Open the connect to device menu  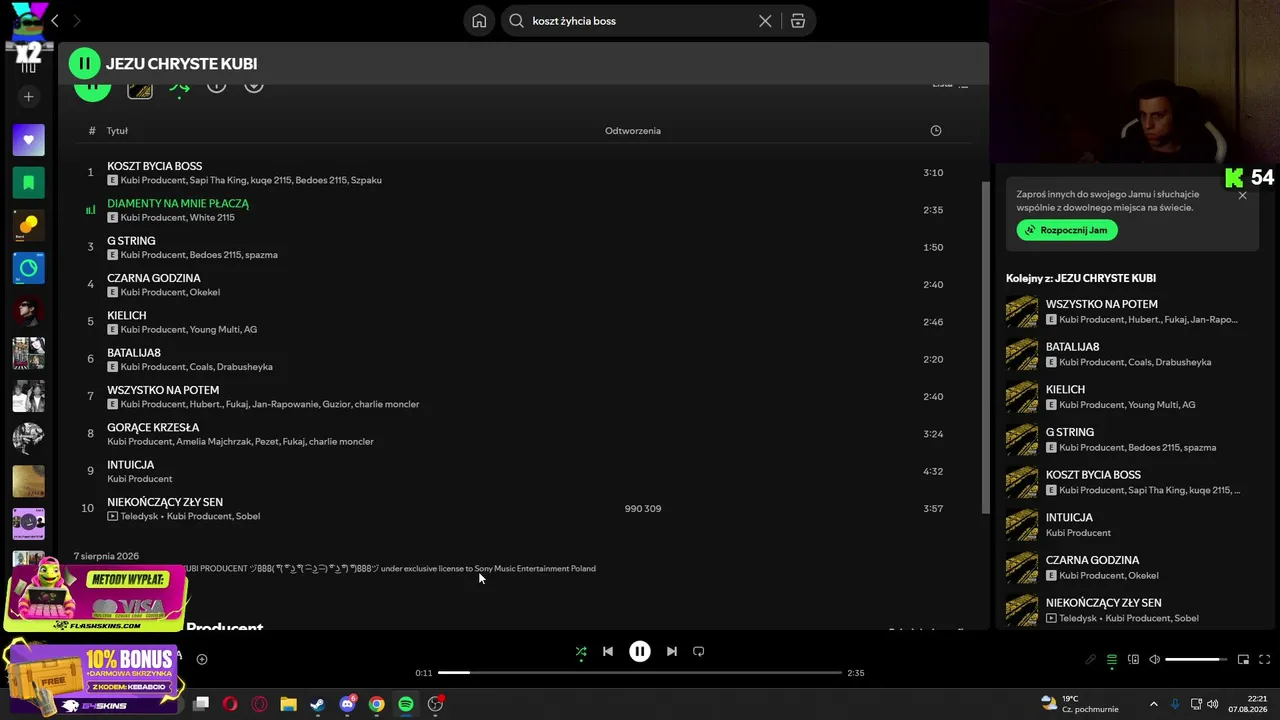[x=1133, y=660]
